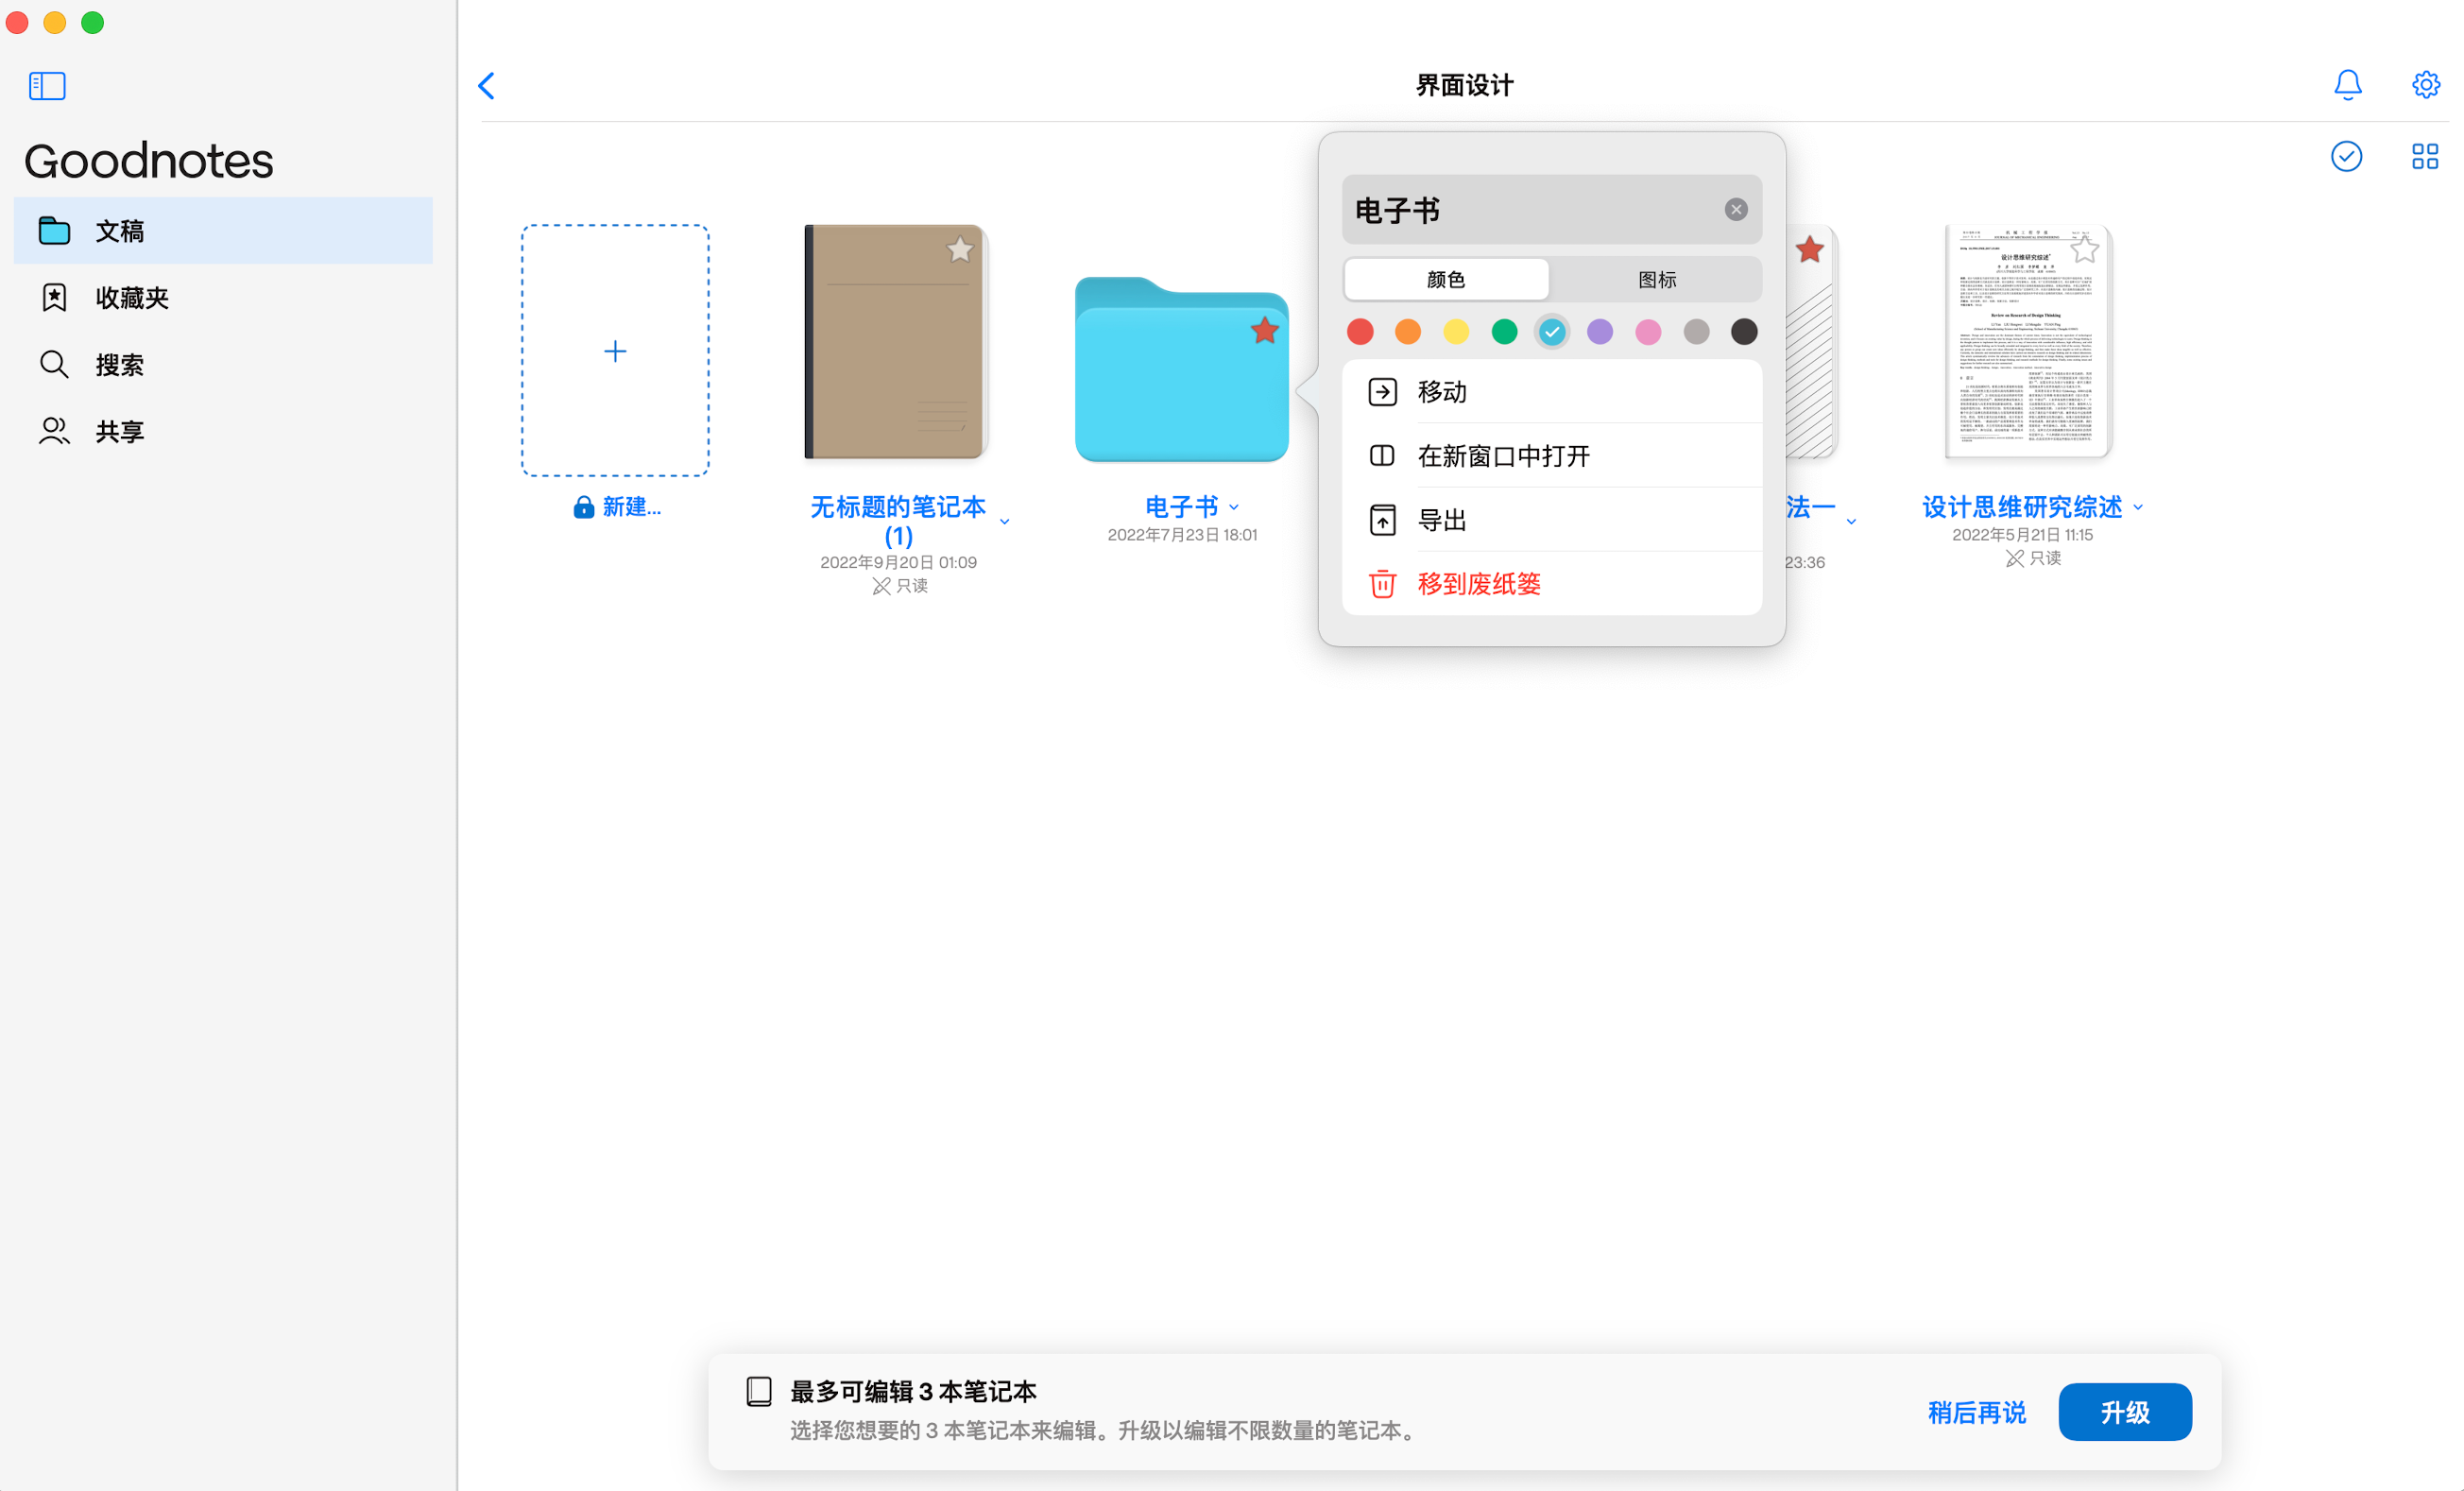Switch to the 图标 tab
The width and height of the screenshot is (2464, 1491).
pyautogui.click(x=1656, y=280)
